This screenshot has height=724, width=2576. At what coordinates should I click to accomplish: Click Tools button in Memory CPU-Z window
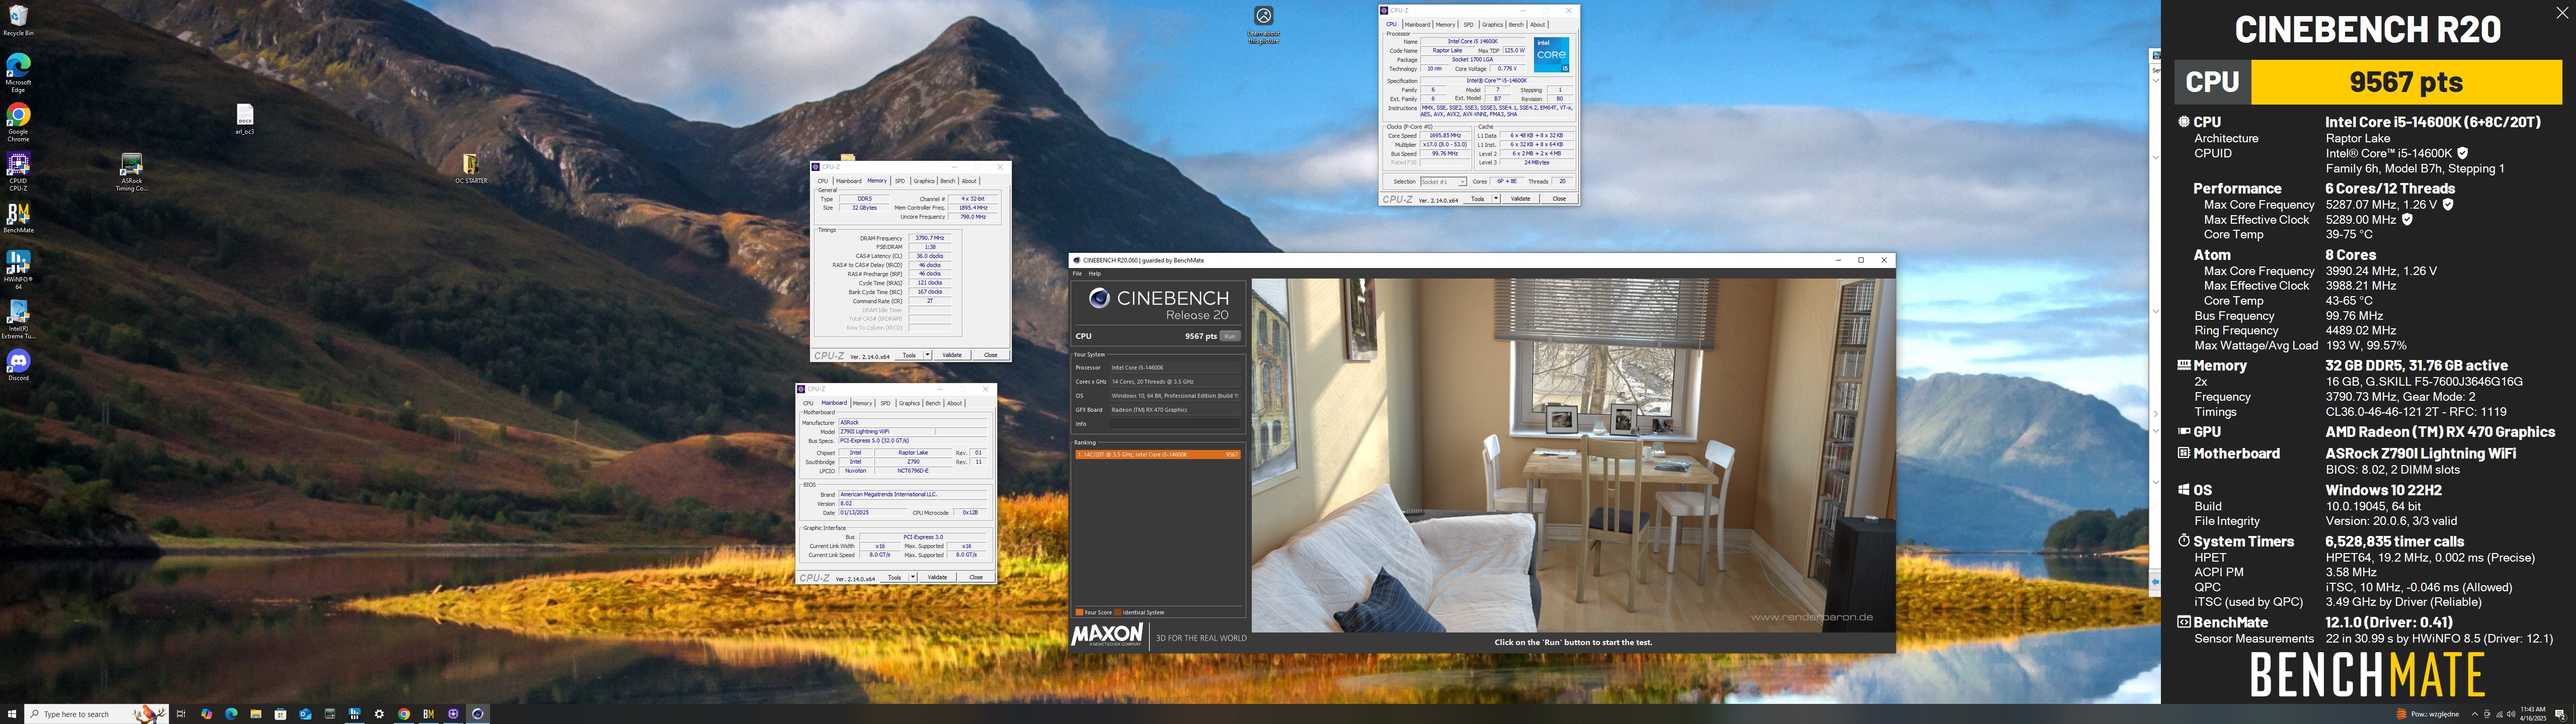(909, 355)
